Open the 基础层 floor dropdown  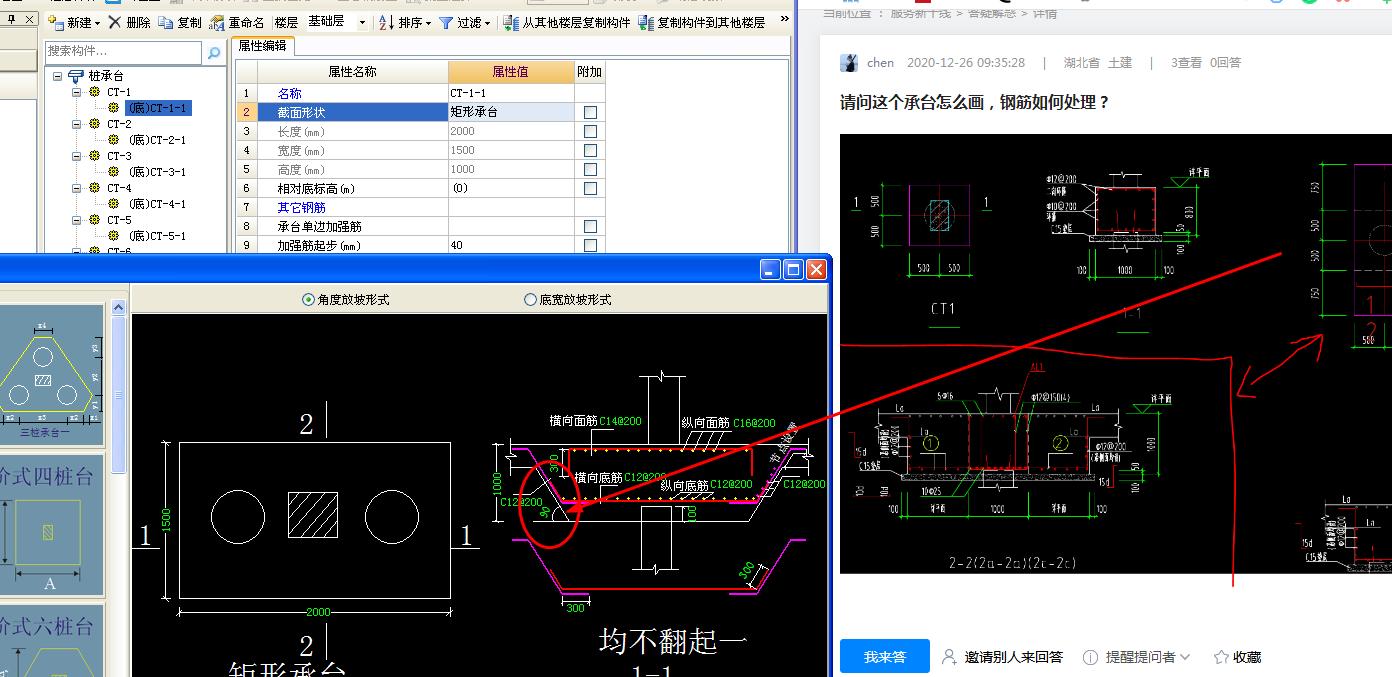click(361, 22)
